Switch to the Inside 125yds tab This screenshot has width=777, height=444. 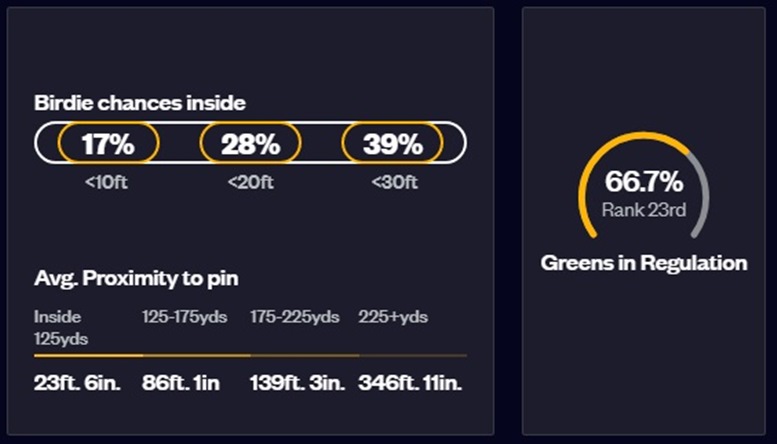[62, 327]
